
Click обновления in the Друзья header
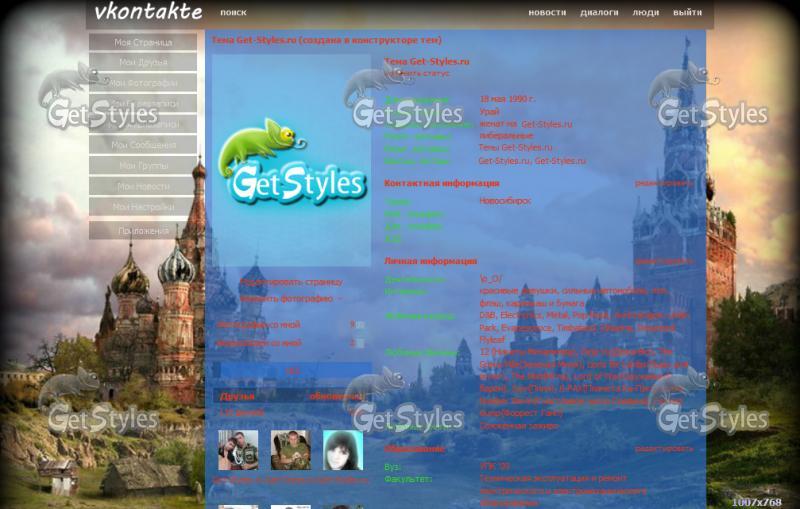[336, 396]
